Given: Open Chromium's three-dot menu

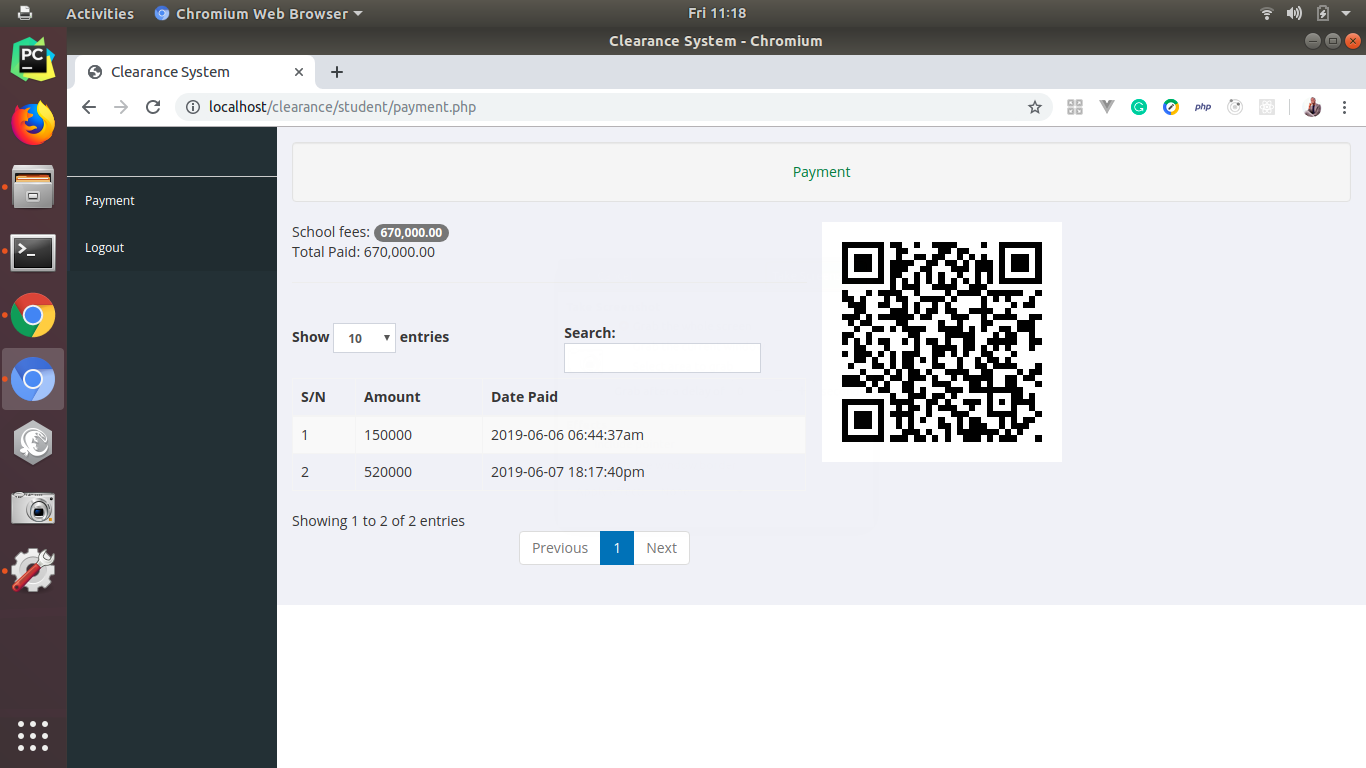Looking at the screenshot, I should (1345, 107).
